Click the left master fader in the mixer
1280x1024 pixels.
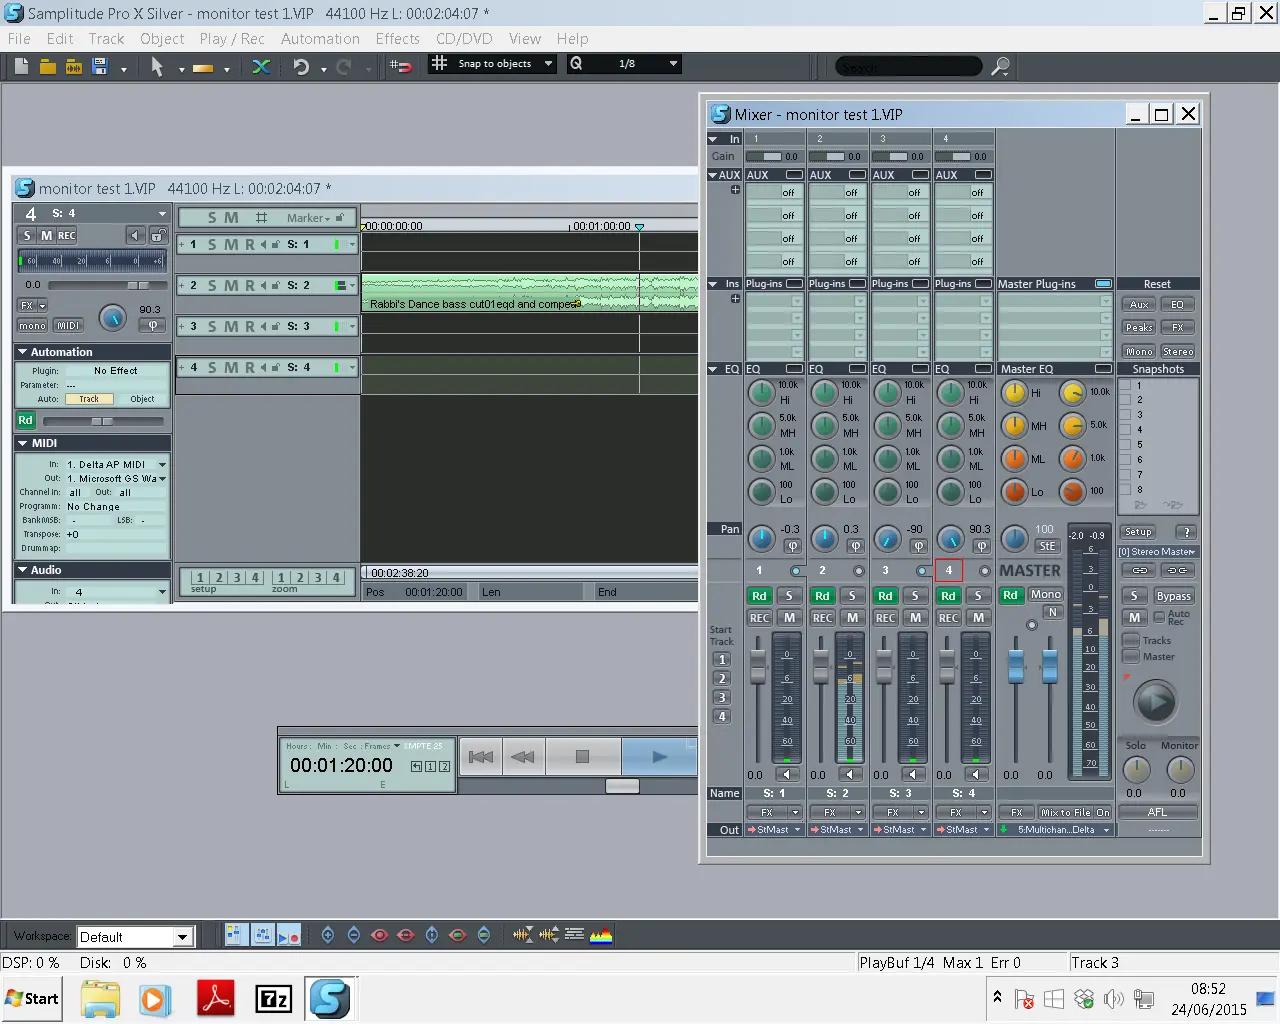tap(1016, 665)
